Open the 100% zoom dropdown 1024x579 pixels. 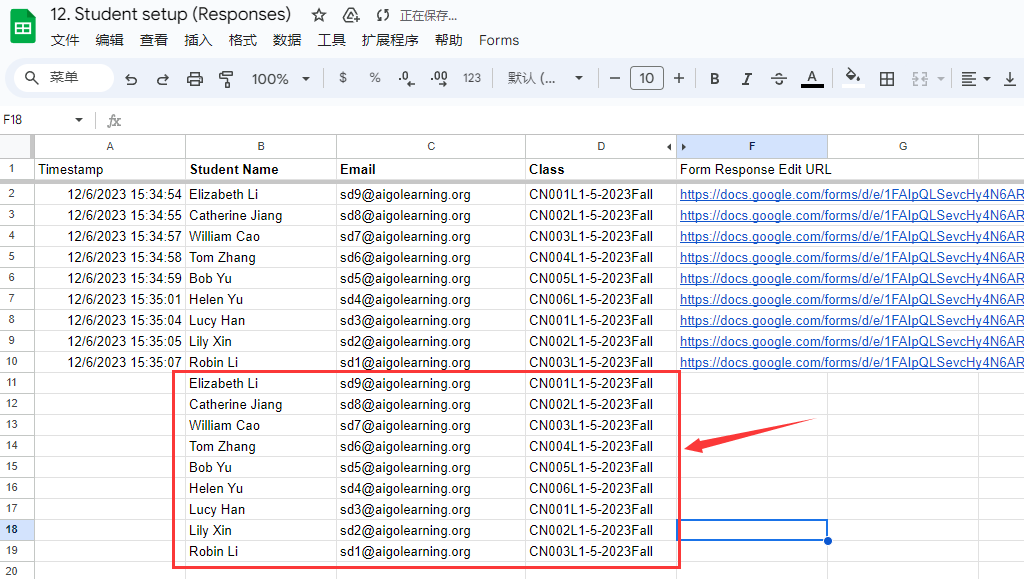(x=281, y=79)
